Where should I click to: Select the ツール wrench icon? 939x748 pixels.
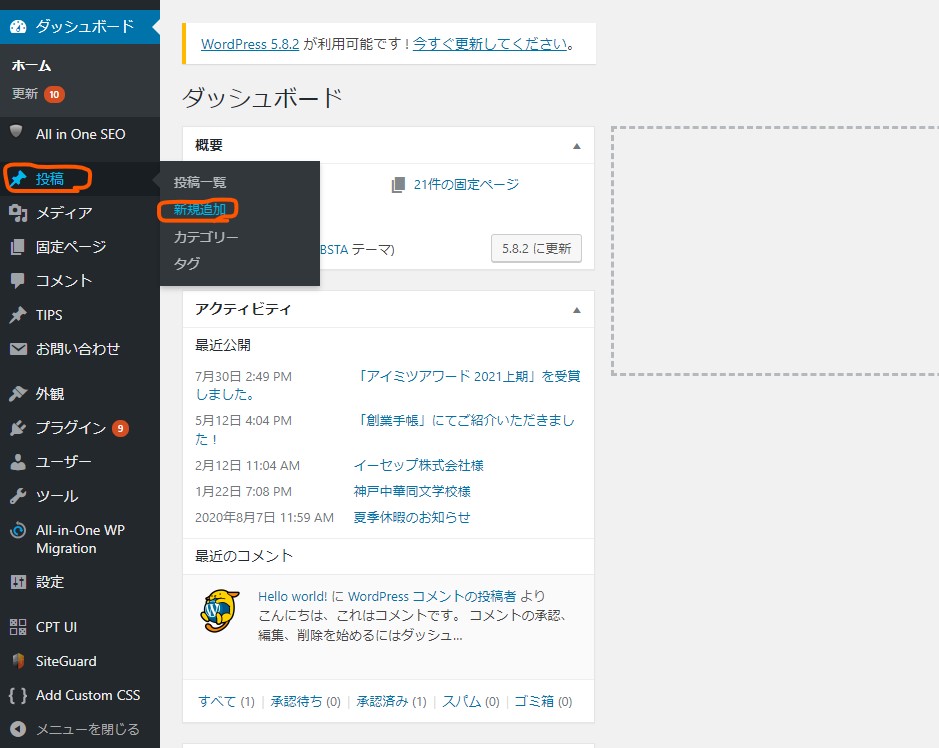point(18,495)
